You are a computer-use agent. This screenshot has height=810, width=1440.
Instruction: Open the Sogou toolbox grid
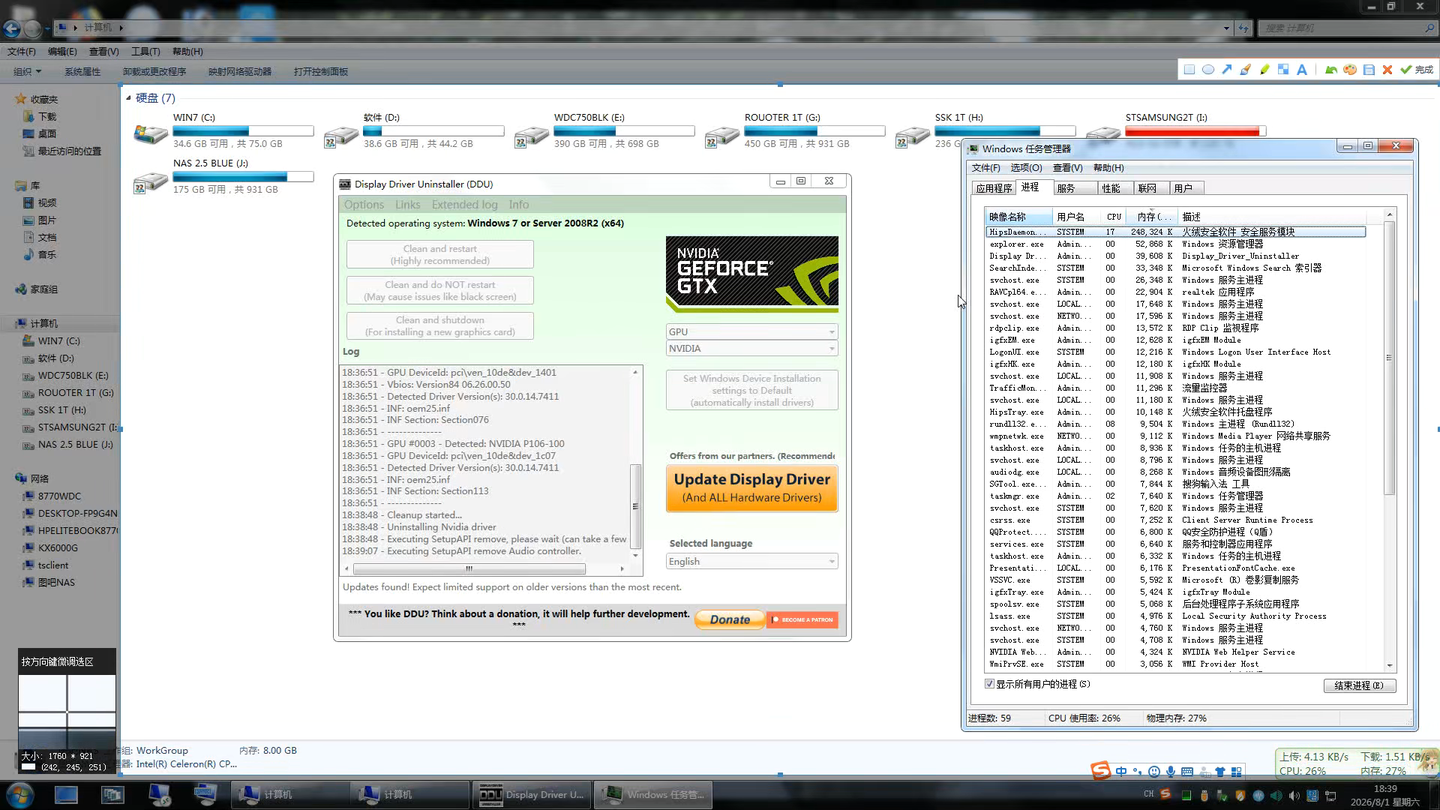[1237, 772]
